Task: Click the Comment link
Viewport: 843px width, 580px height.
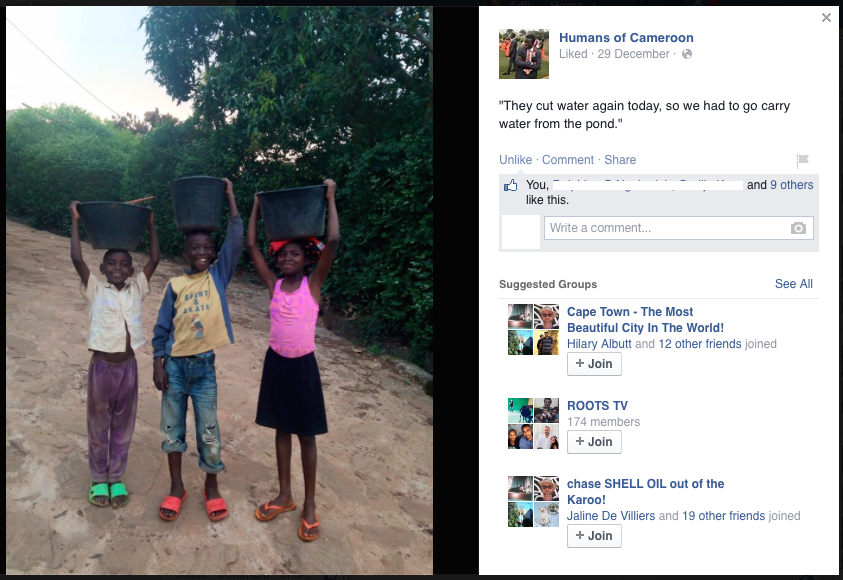Action: tap(568, 160)
